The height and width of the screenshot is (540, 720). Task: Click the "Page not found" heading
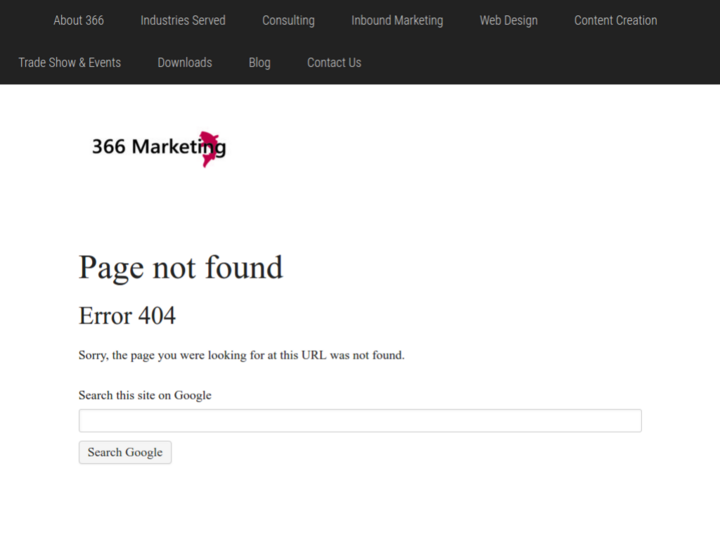[x=180, y=267]
